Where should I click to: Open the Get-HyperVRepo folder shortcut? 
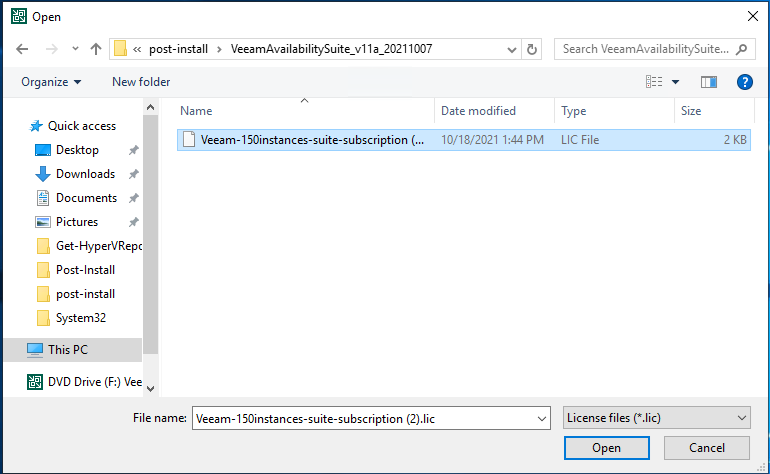tap(89, 246)
